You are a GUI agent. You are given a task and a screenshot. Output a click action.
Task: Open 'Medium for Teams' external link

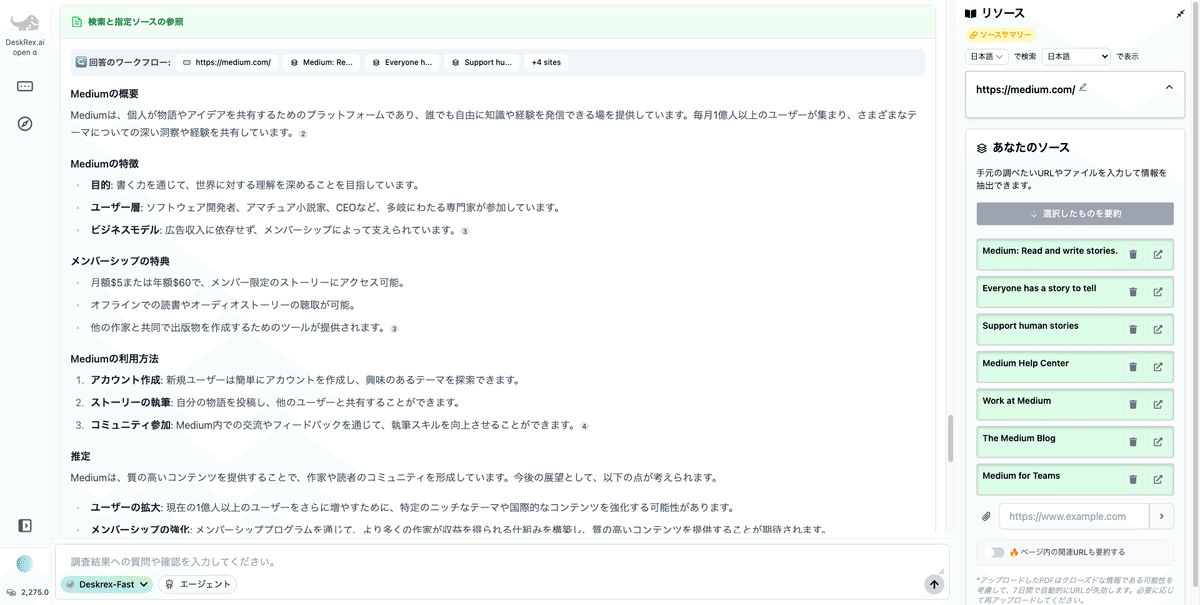point(1158,480)
